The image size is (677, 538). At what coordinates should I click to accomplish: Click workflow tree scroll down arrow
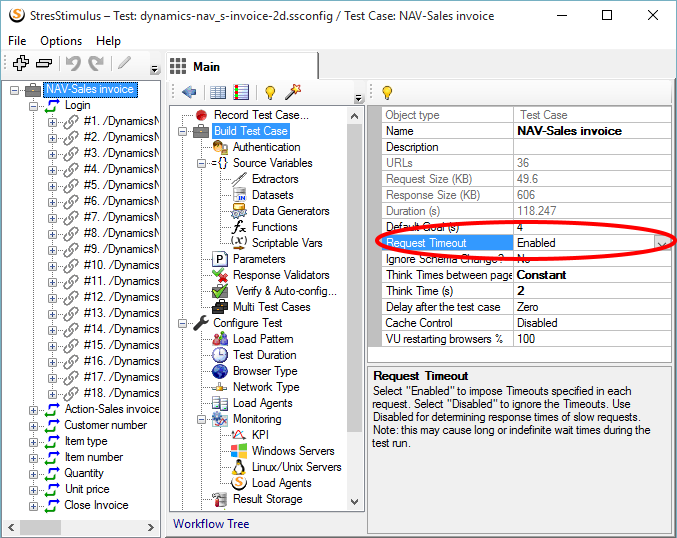pyautogui.click(x=354, y=501)
